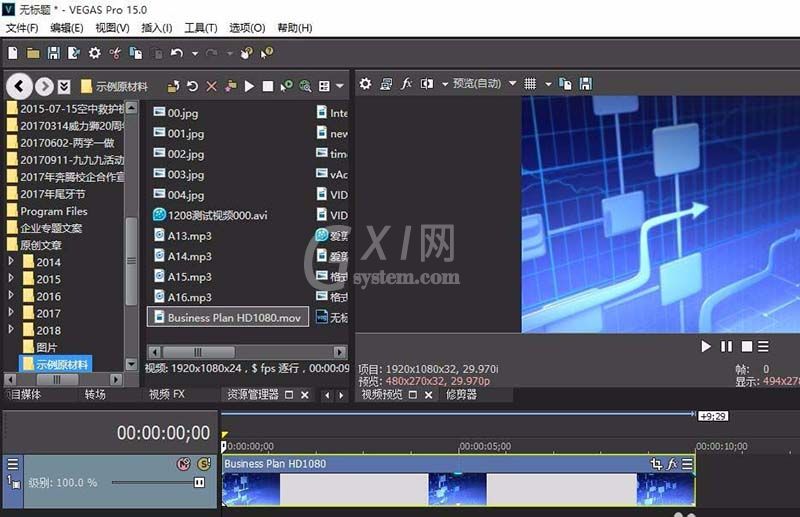Open Event FX on the Business Plan clip
Image resolution: width=800 pixels, height=517 pixels.
tap(672, 463)
